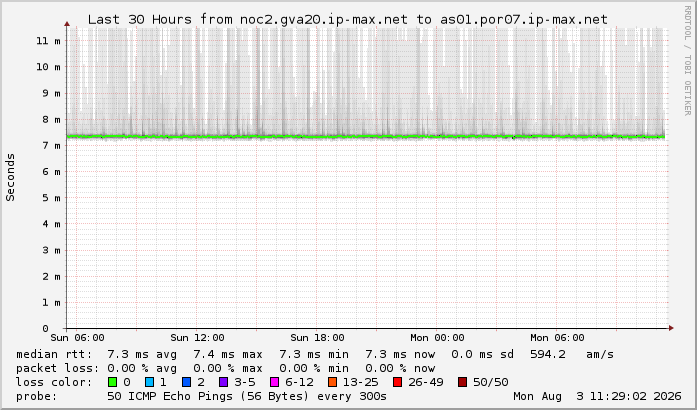The image size is (697, 410).
Task: Click the '594.2 am/s' value
Action: 572,354
